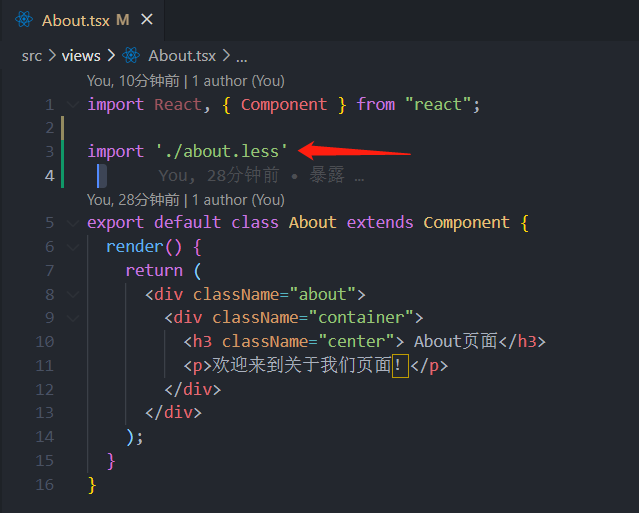This screenshot has height=513, width=639.
Task: Click the closing brace on line 16
Action: [x=92, y=485]
